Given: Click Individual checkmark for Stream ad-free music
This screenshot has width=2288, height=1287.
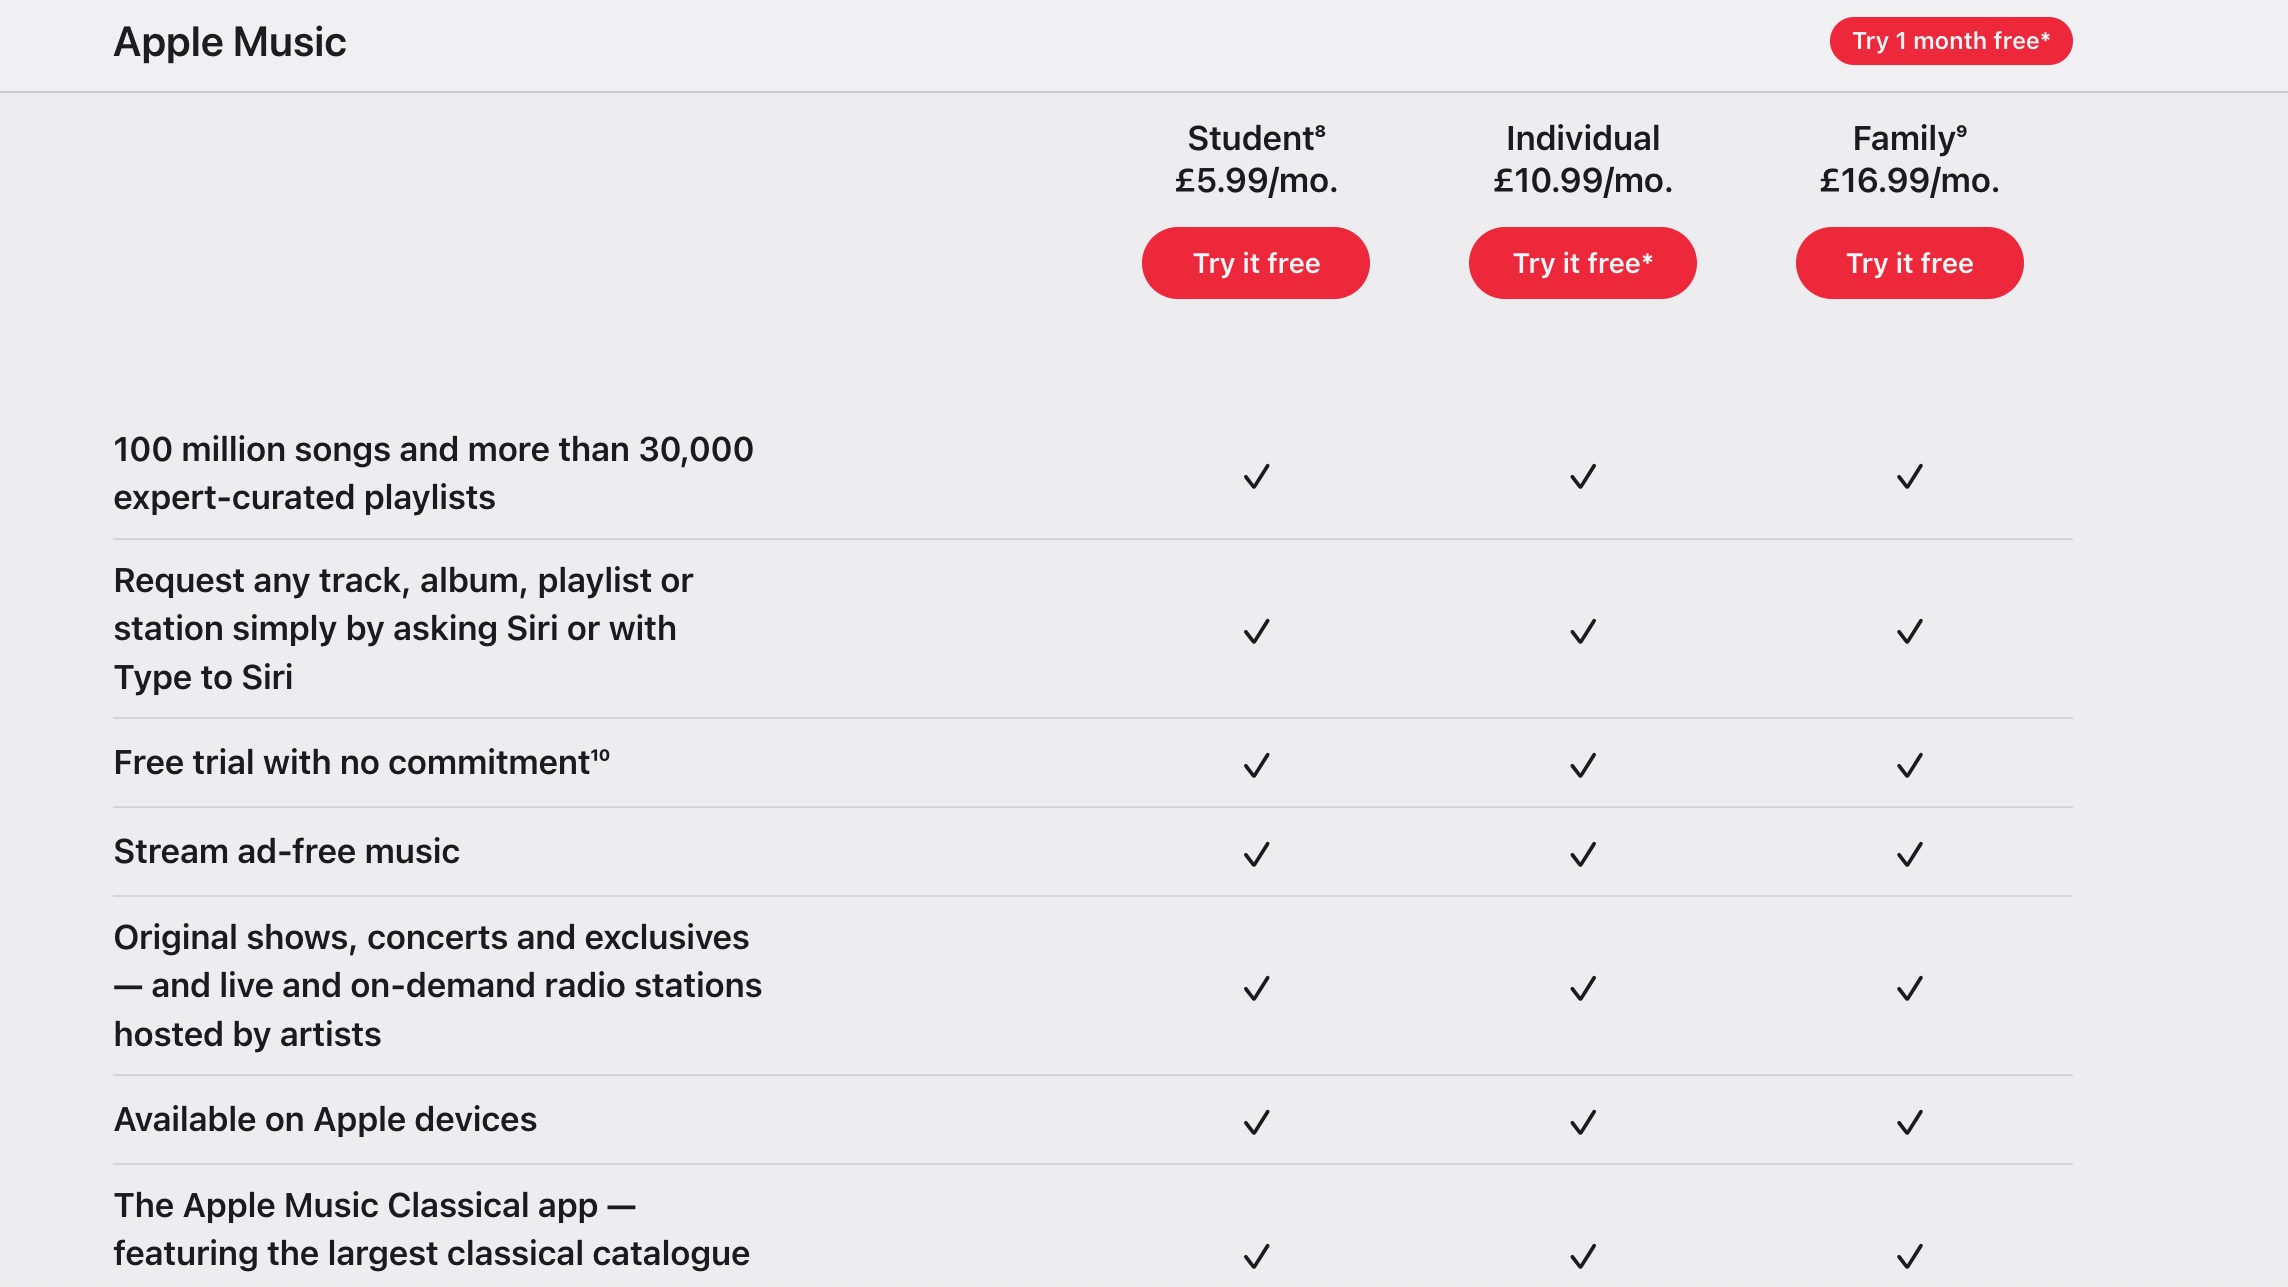Looking at the screenshot, I should pyautogui.click(x=1582, y=854).
